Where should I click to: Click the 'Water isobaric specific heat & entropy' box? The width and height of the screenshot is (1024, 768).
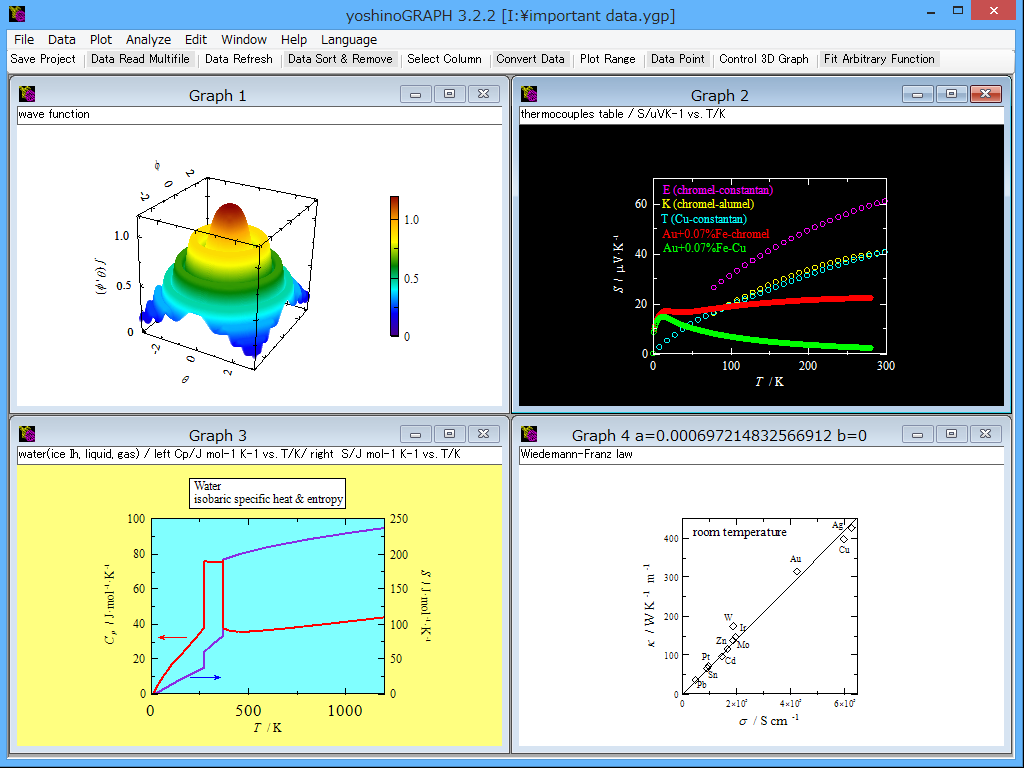coord(268,493)
